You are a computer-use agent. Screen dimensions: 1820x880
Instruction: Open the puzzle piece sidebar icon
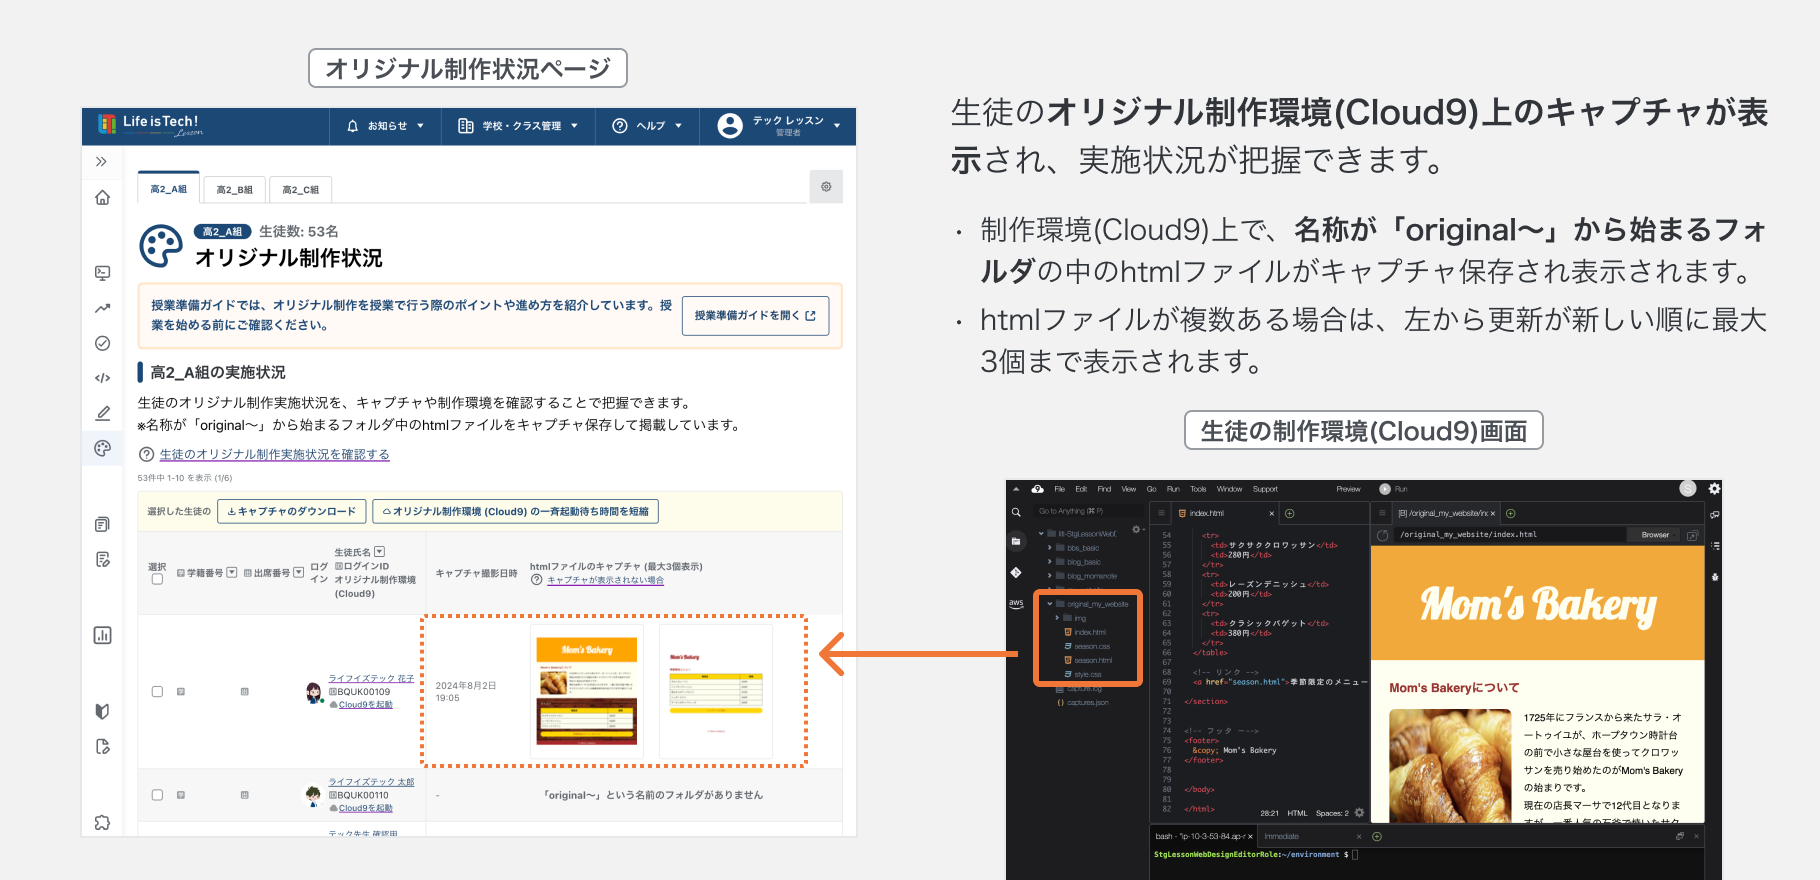tap(102, 822)
